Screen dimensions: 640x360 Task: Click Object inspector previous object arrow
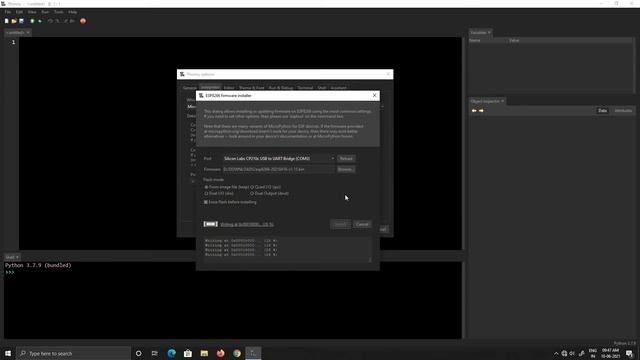click(474, 111)
